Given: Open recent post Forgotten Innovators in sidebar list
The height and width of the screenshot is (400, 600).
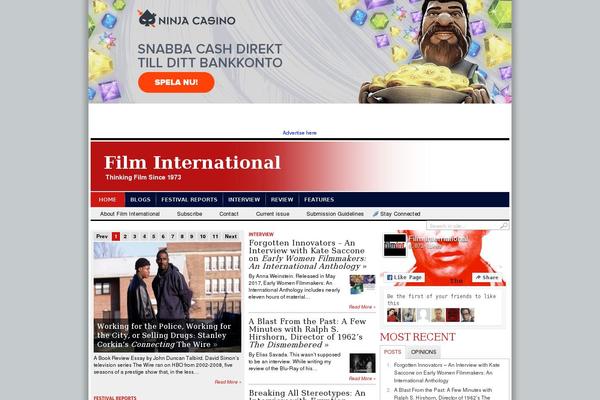Looking at the screenshot, I should 447,372.
